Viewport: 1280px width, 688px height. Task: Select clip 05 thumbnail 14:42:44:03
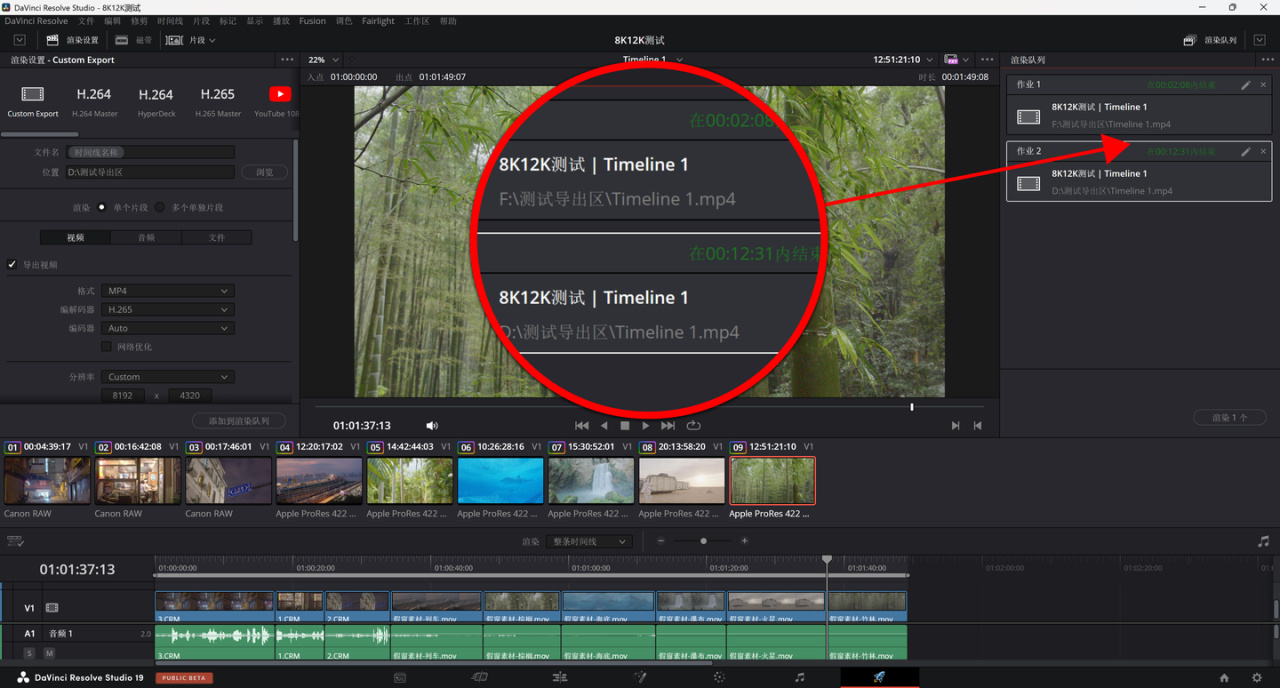coord(410,480)
